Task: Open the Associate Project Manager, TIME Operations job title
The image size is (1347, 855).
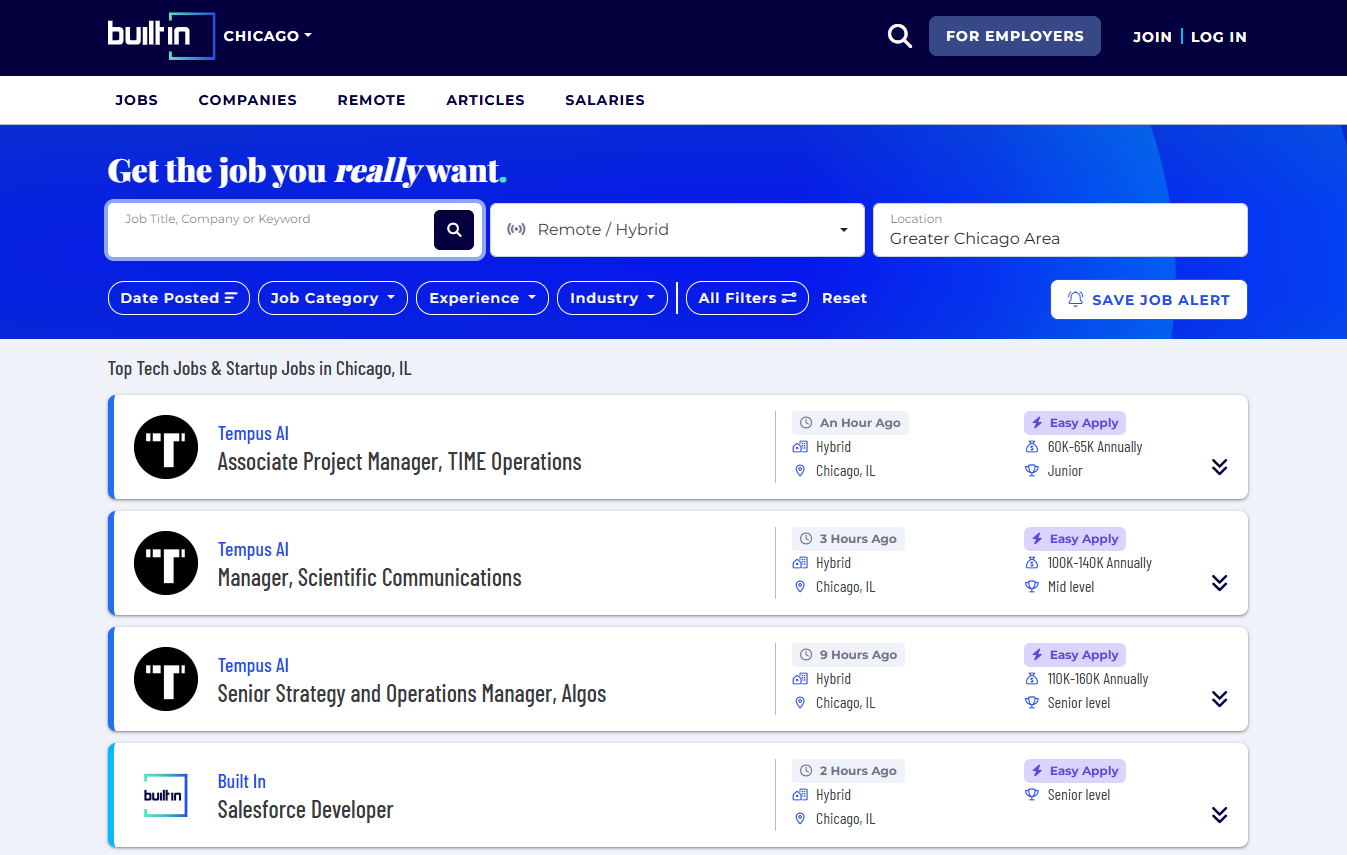Action: (400, 462)
